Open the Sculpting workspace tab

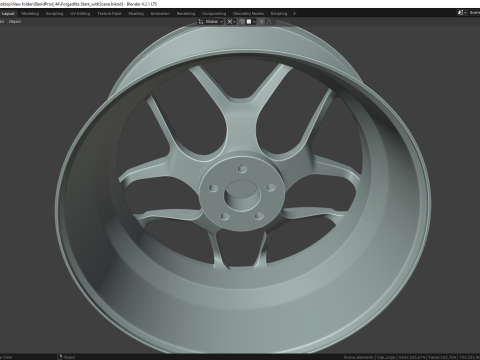pos(54,14)
